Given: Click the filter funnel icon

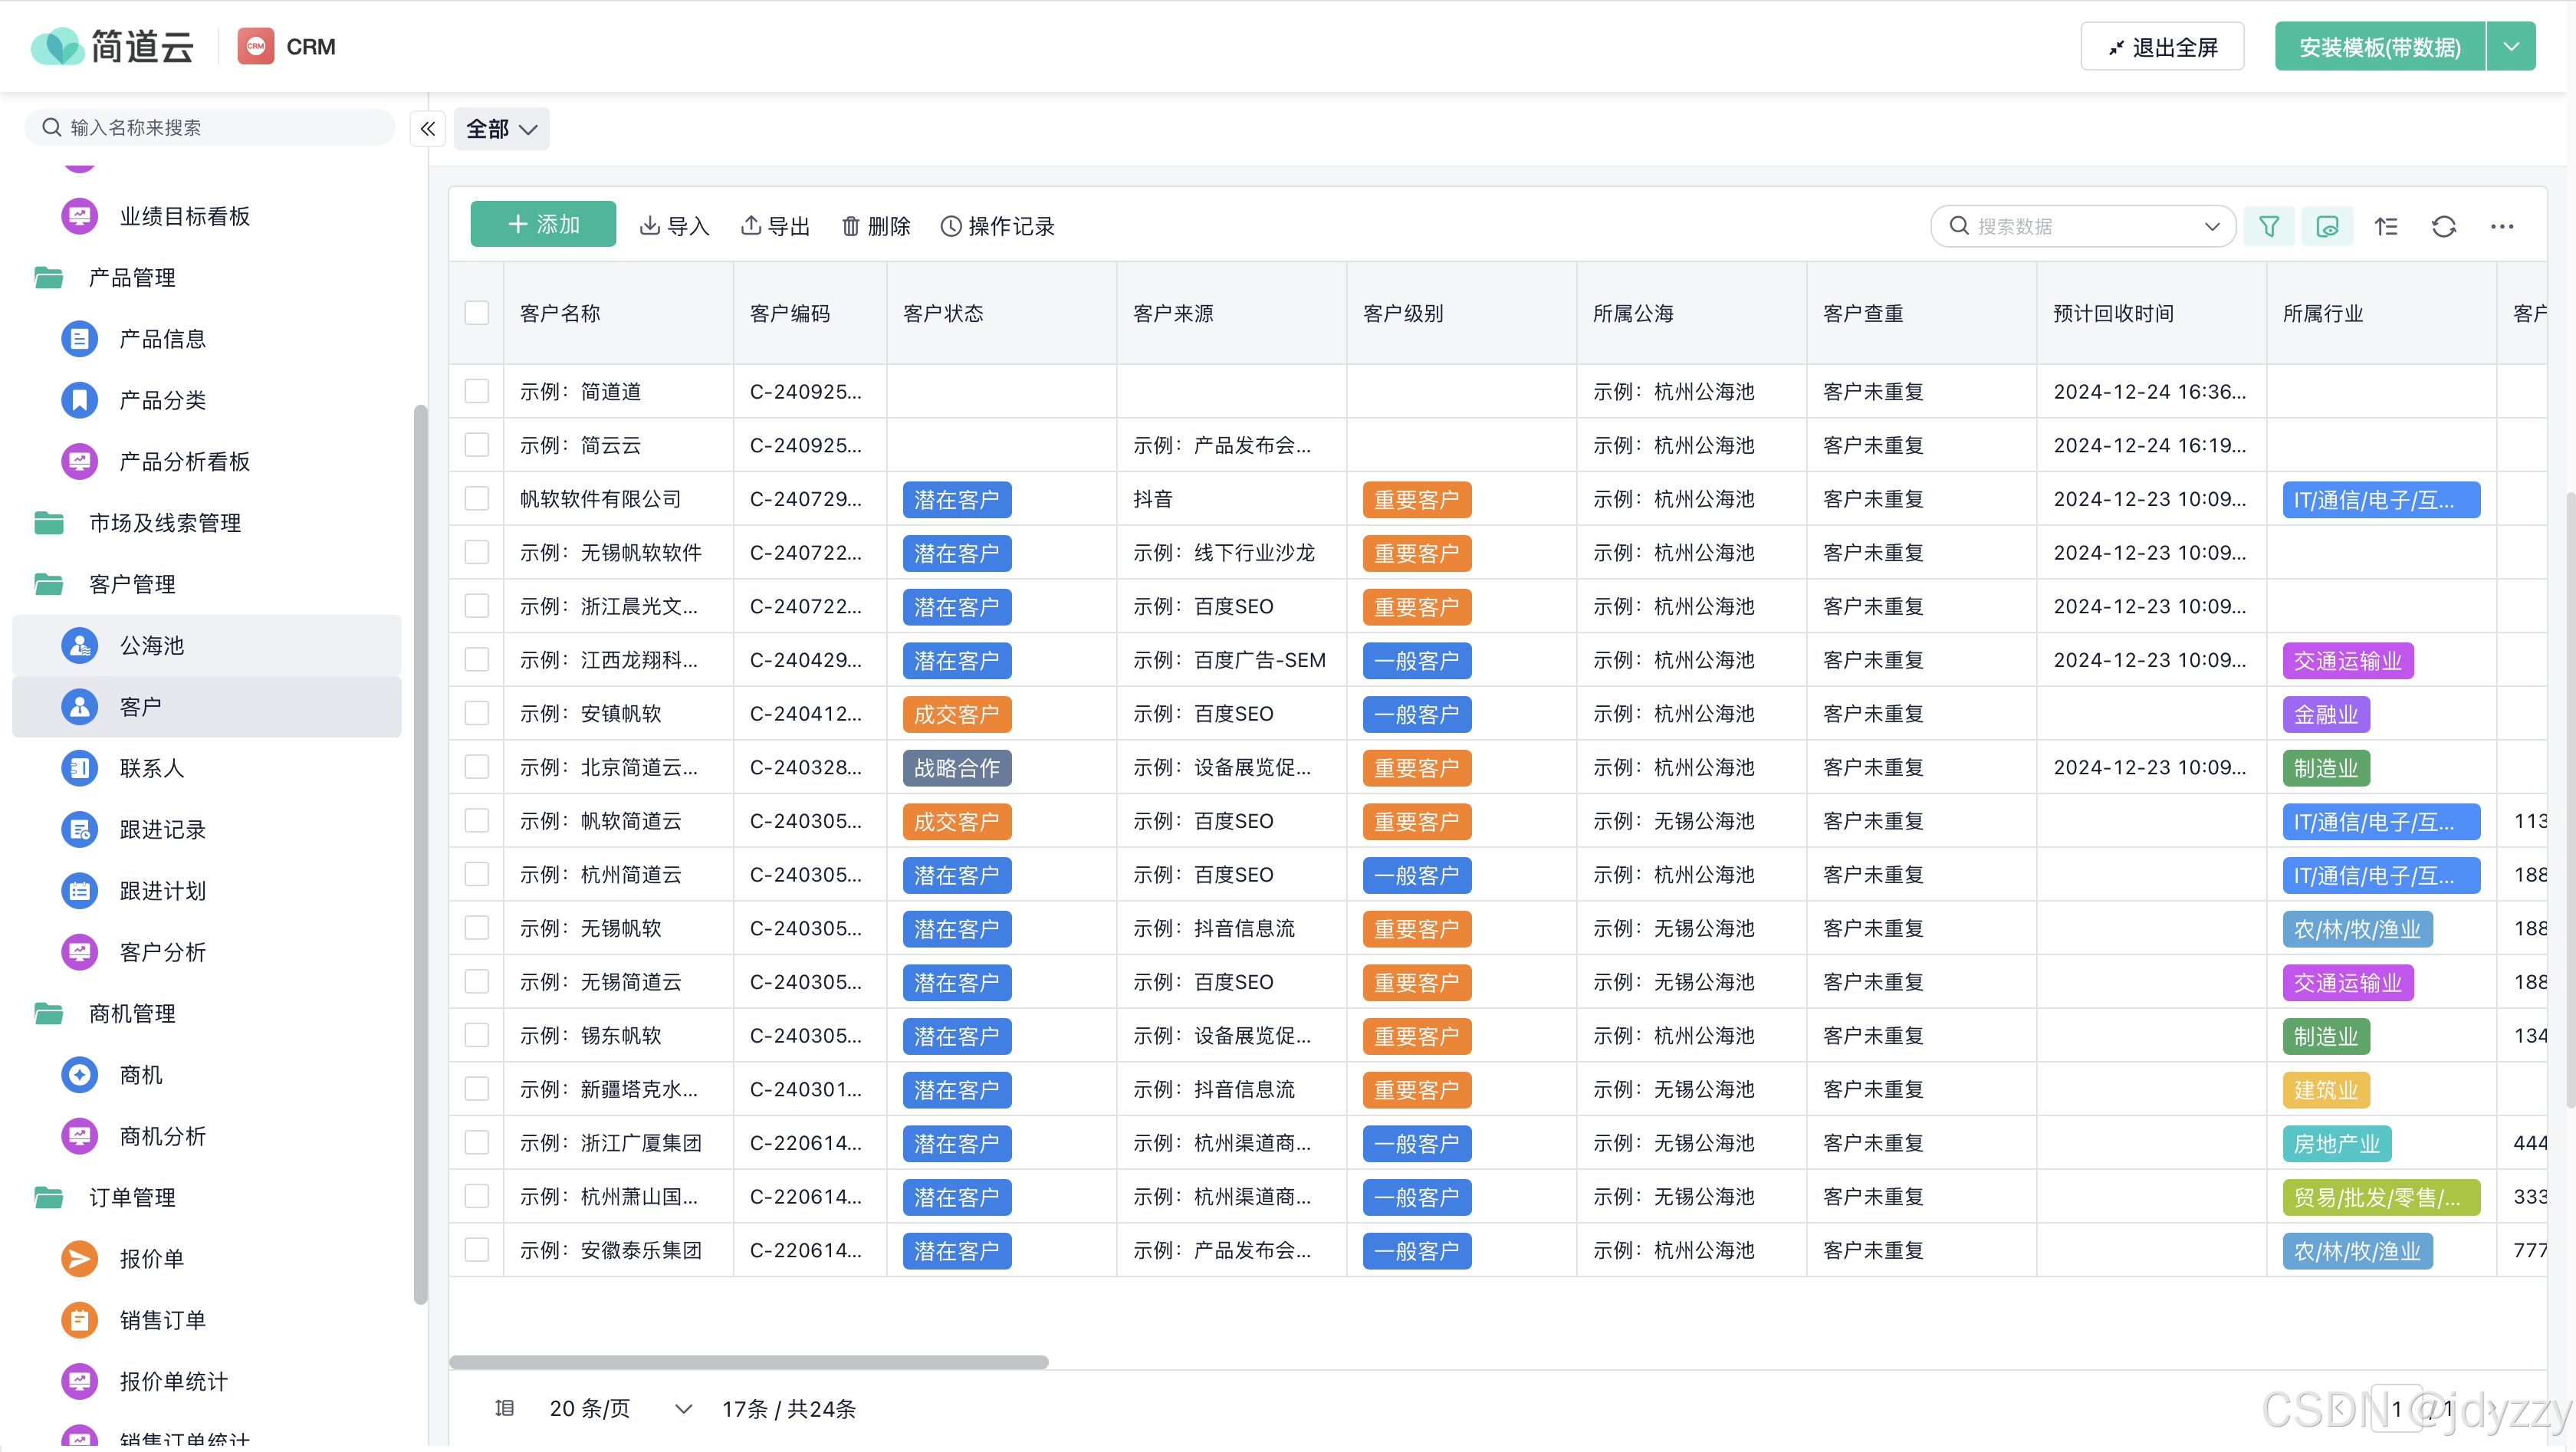Looking at the screenshot, I should click(2268, 227).
